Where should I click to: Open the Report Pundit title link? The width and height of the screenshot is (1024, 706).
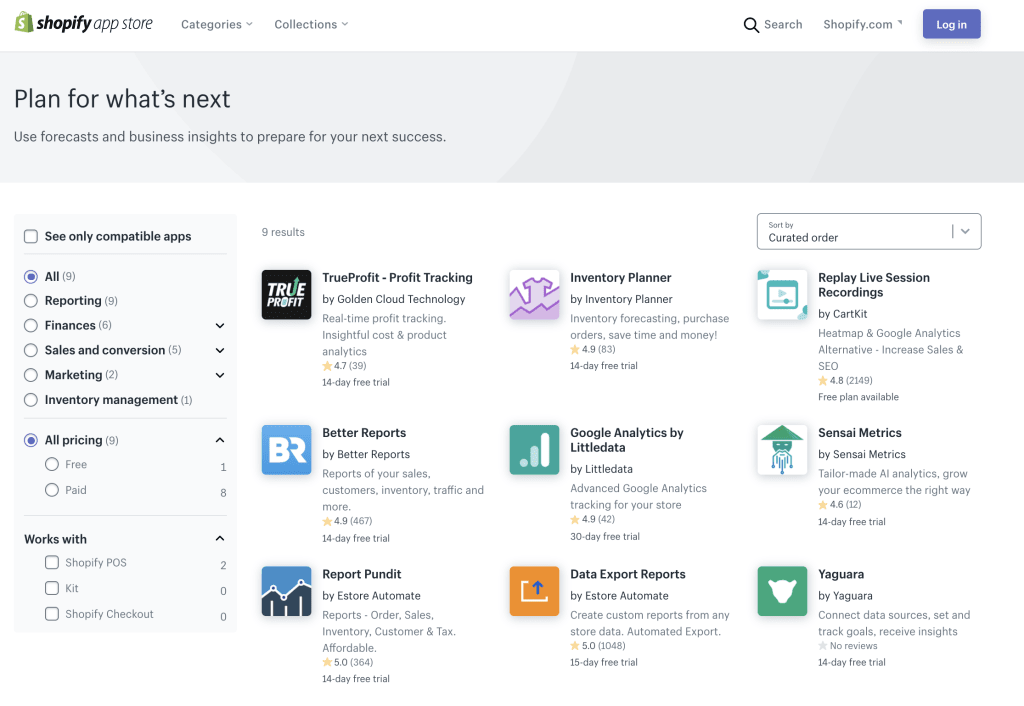tap(362, 574)
